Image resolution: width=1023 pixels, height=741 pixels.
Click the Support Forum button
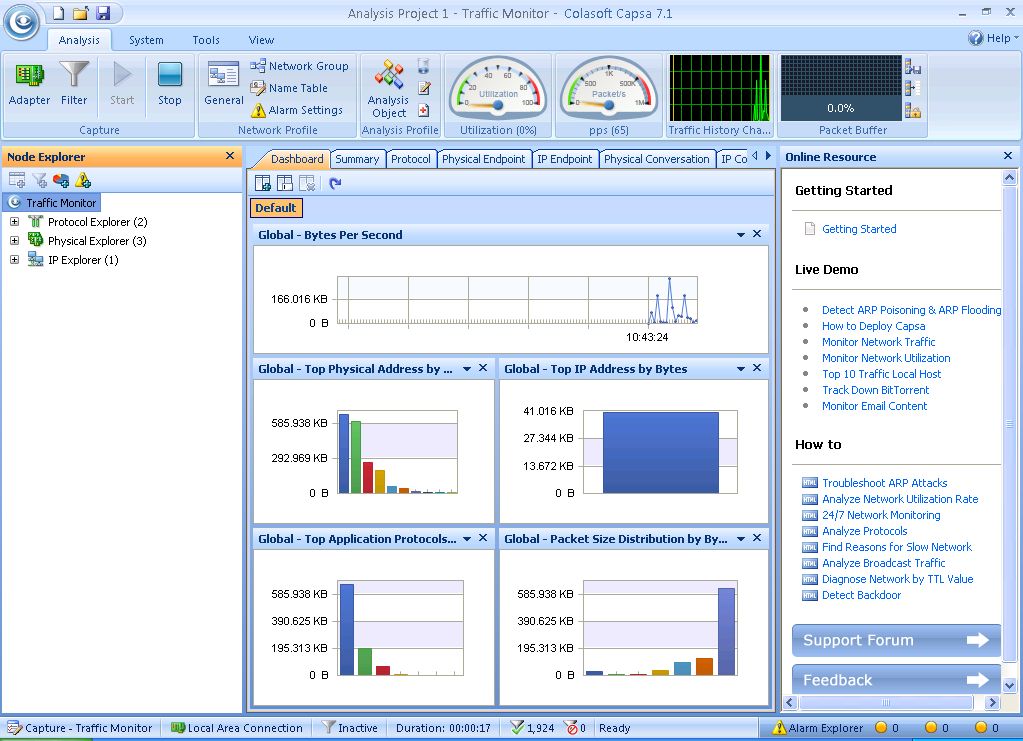(x=896, y=640)
